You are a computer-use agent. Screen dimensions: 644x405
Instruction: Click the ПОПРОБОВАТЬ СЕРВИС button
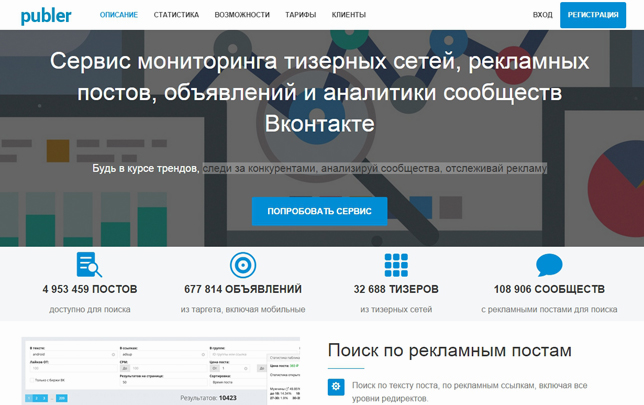(319, 211)
